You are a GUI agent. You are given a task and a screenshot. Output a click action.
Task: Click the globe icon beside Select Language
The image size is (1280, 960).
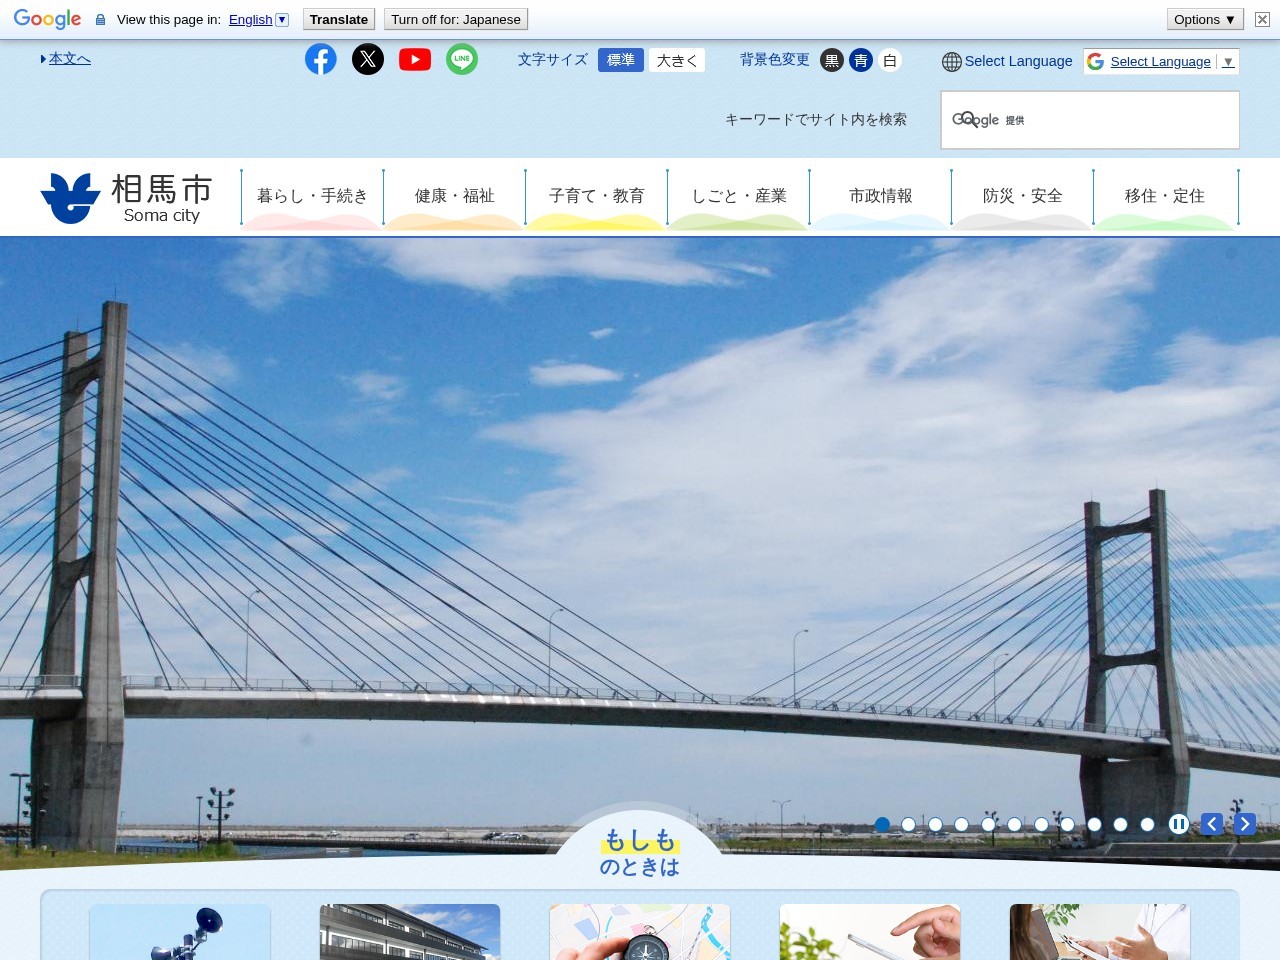tap(952, 62)
